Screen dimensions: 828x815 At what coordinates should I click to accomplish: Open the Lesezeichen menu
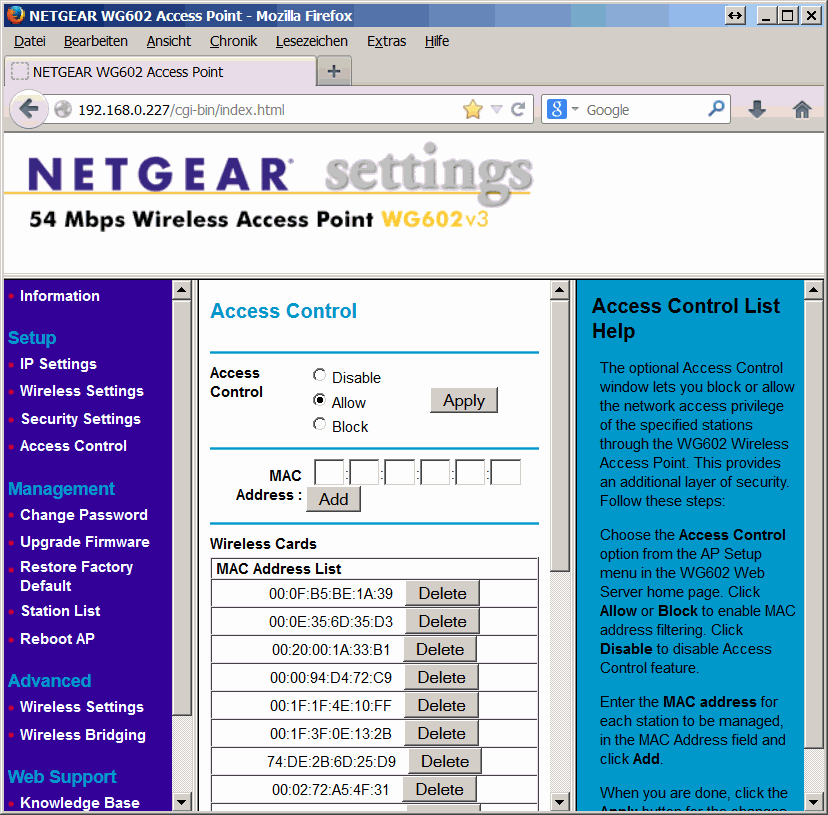pos(311,41)
